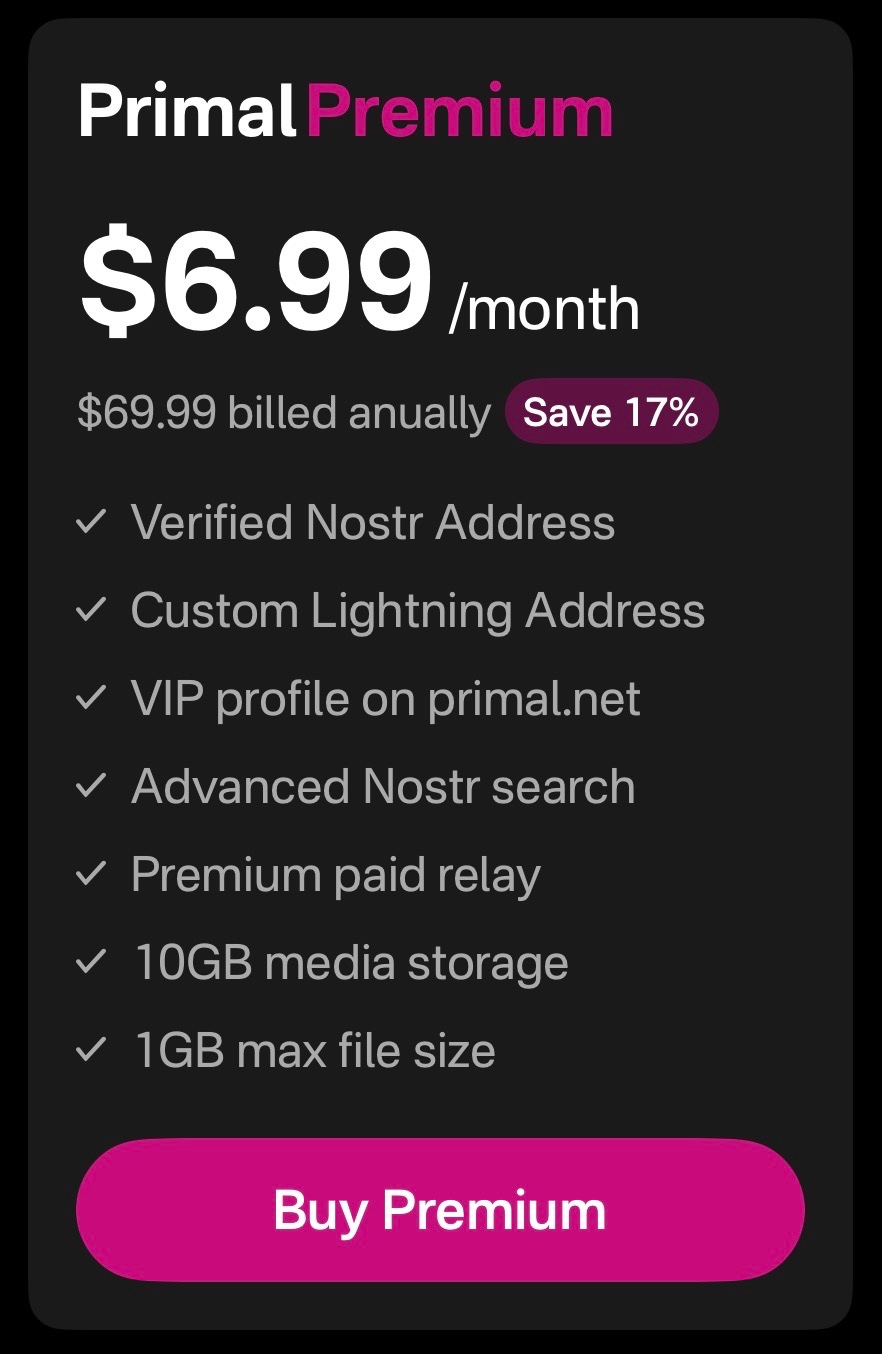Click the Premium paid relay feature text
Screen dimensions: 882x1354
(336, 875)
